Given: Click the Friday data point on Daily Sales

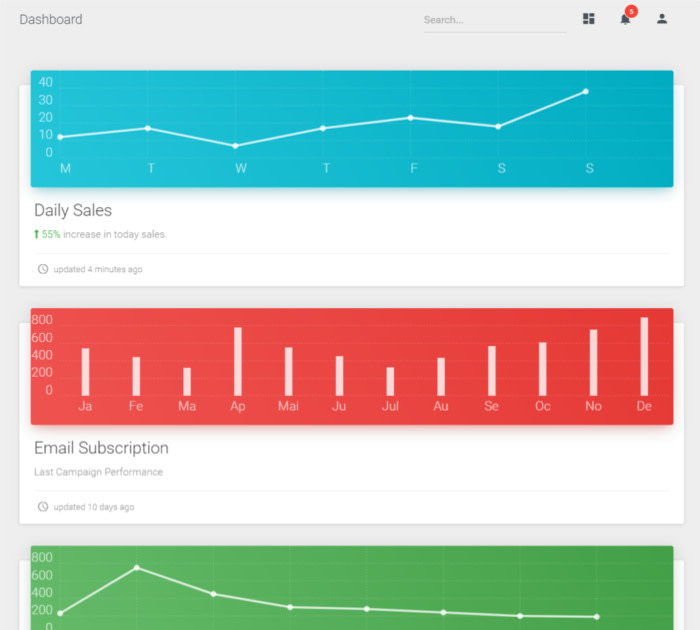Looking at the screenshot, I should click(x=411, y=118).
